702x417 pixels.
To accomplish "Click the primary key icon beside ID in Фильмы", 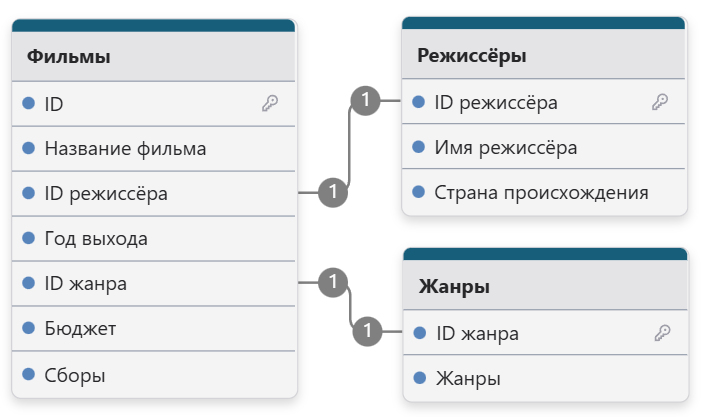I will (270, 103).
